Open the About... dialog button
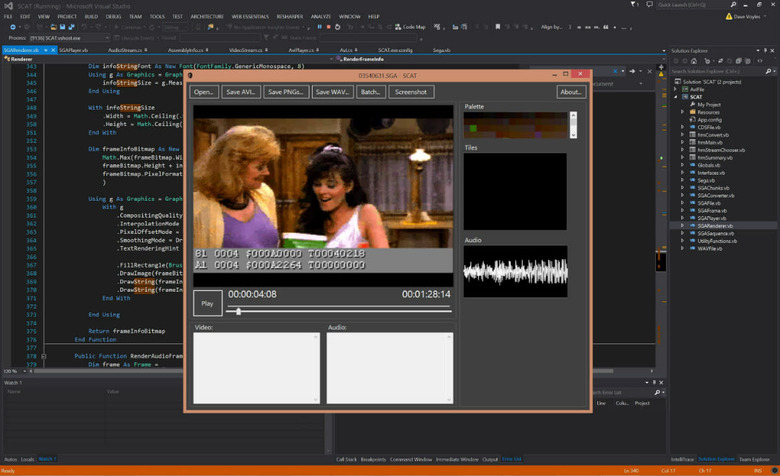 pyautogui.click(x=570, y=91)
